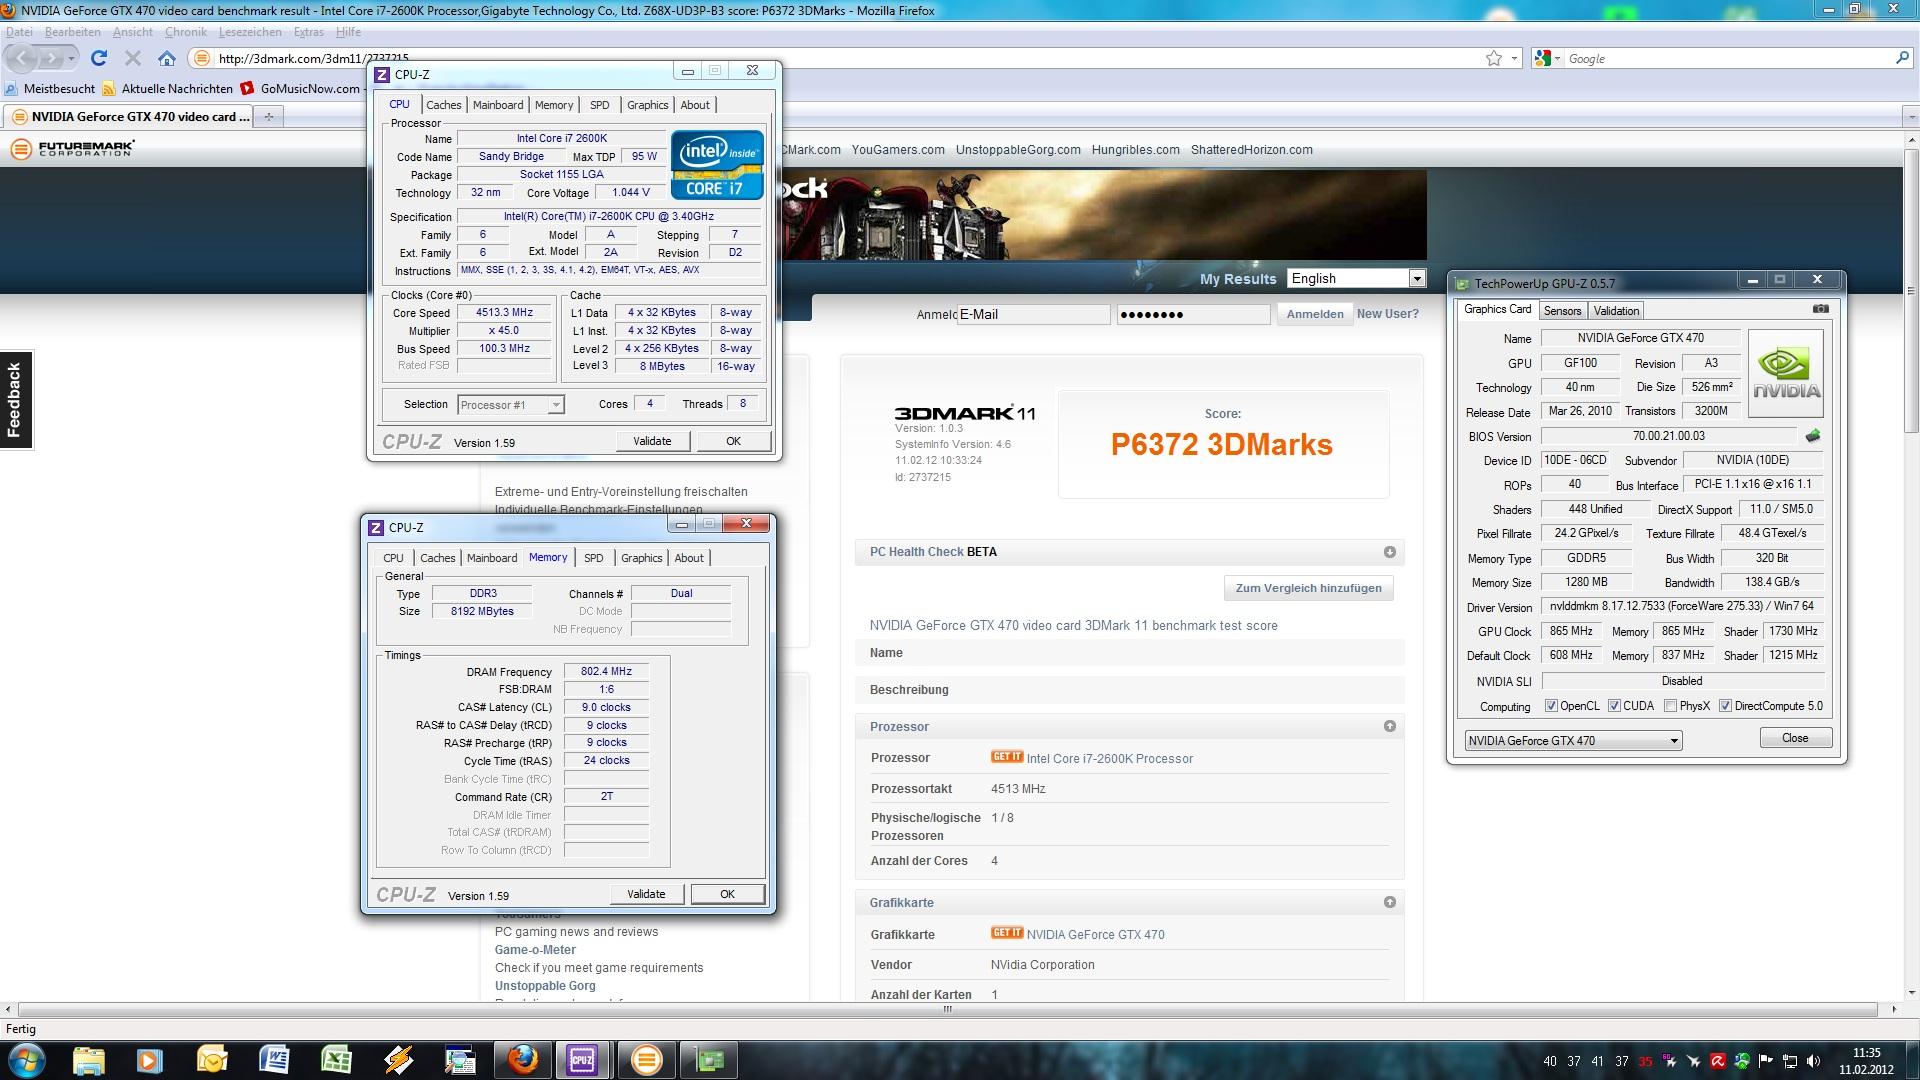Click the Game-o-Meter link
Screen dimensions: 1920x1080
pyautogui.click(x=535, y=950)
